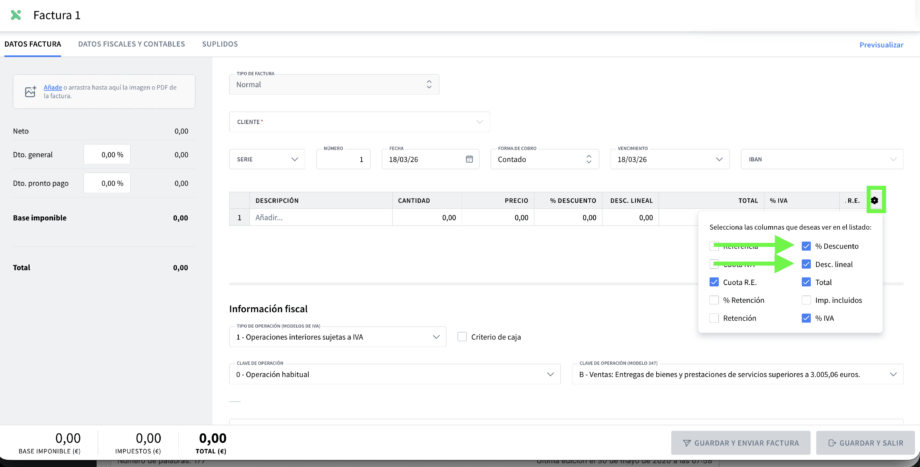
Task: Click the add image icon in upload box
Action: 29,92
